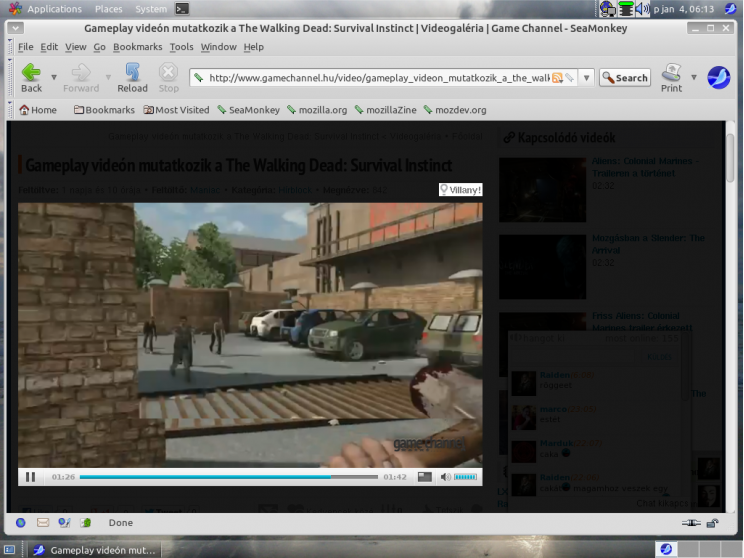744x558 pixels.
Task: Open the File menu
Action: tap(26, 47)
